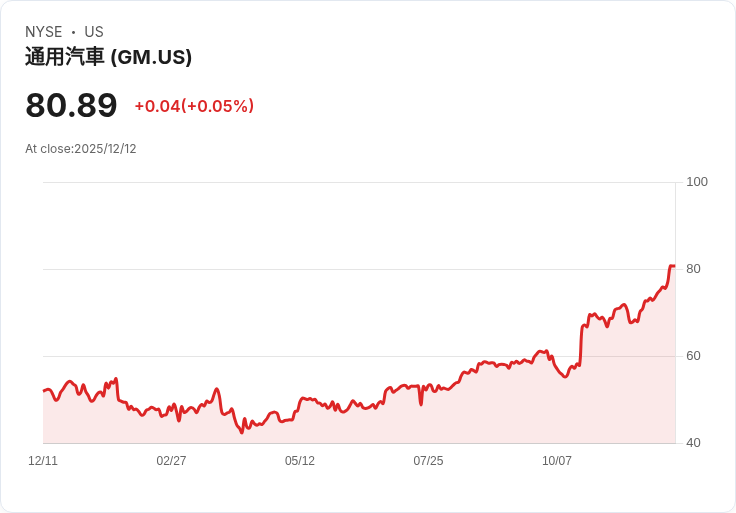
Task: Click the 05/12 date axis label
Action: [x=300, y=461]
